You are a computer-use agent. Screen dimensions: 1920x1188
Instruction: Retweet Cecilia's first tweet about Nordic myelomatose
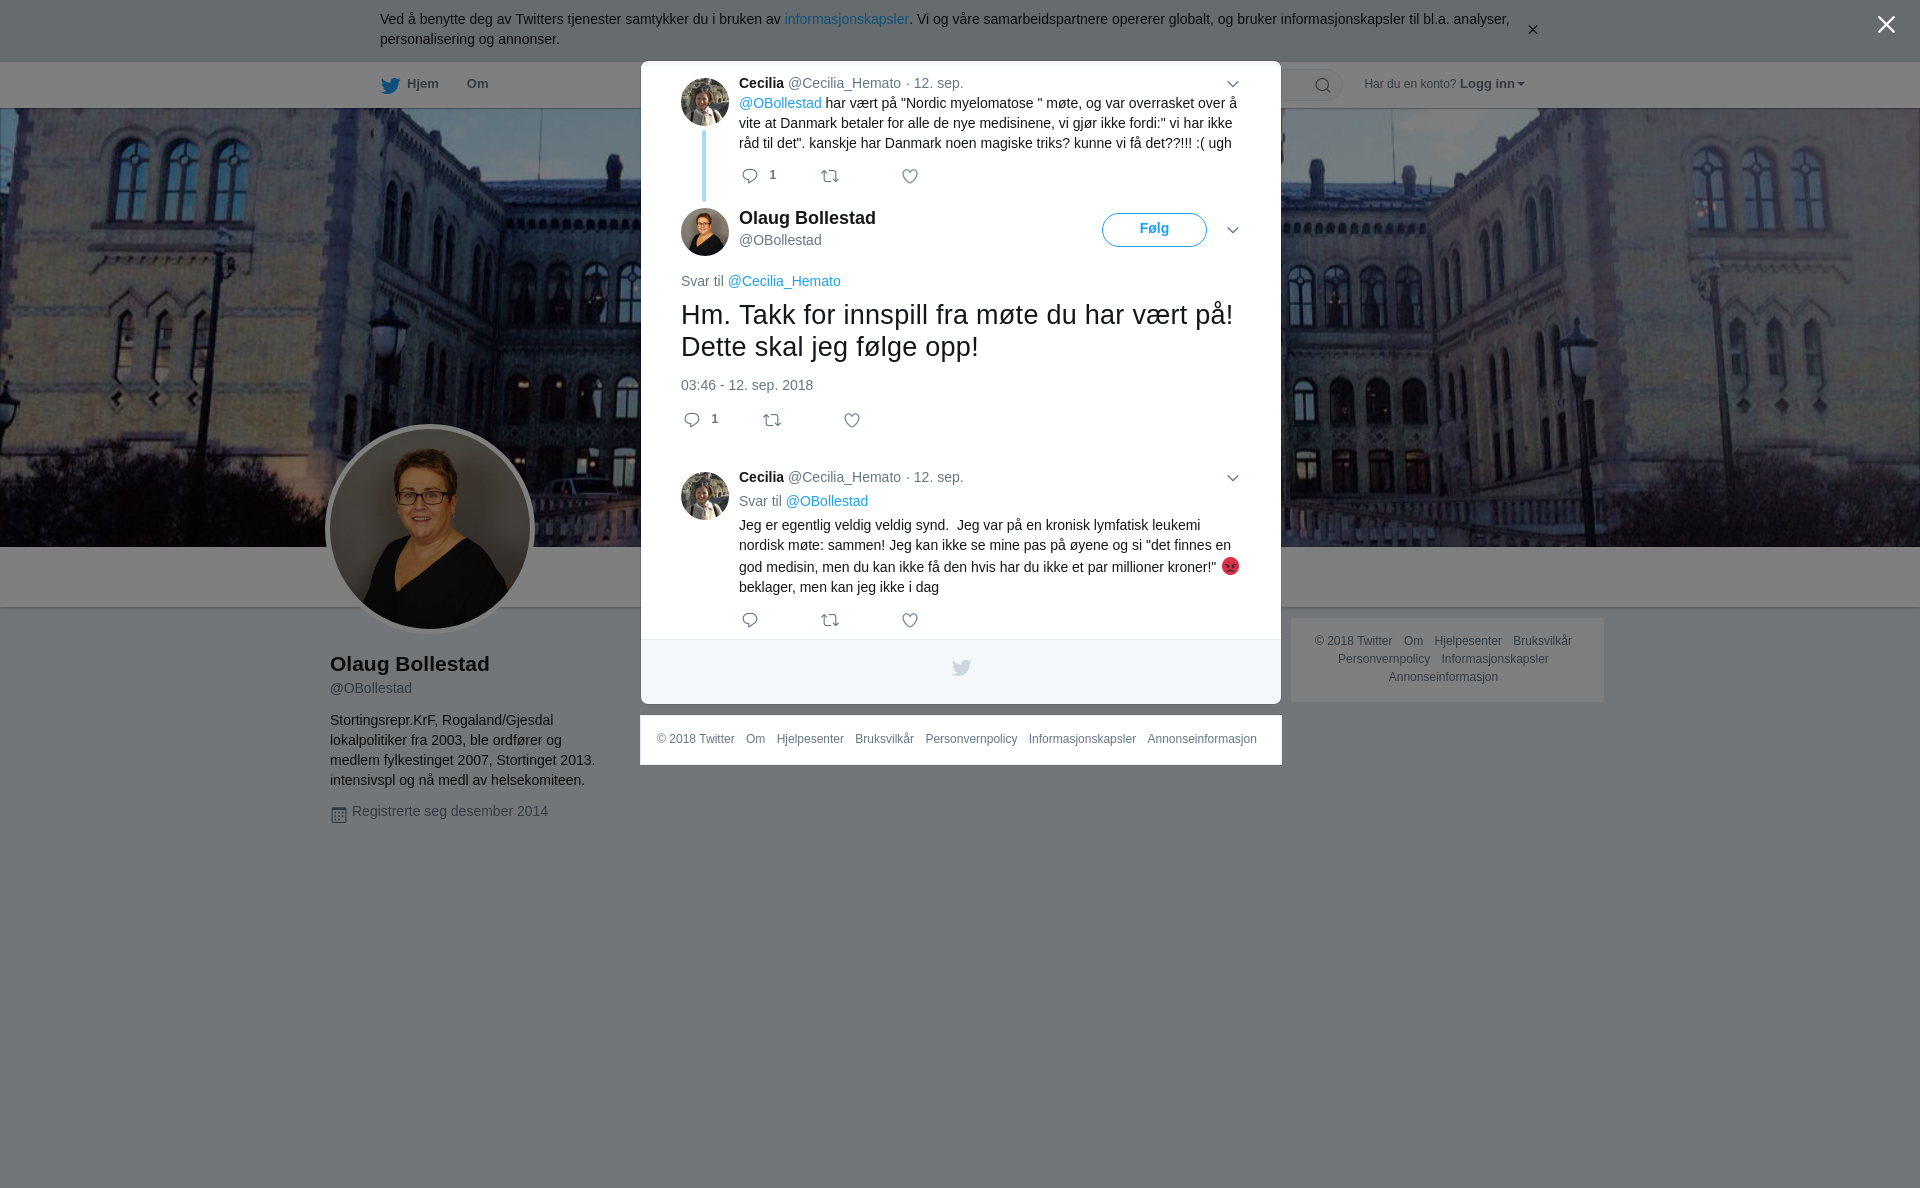coord(830,176)
